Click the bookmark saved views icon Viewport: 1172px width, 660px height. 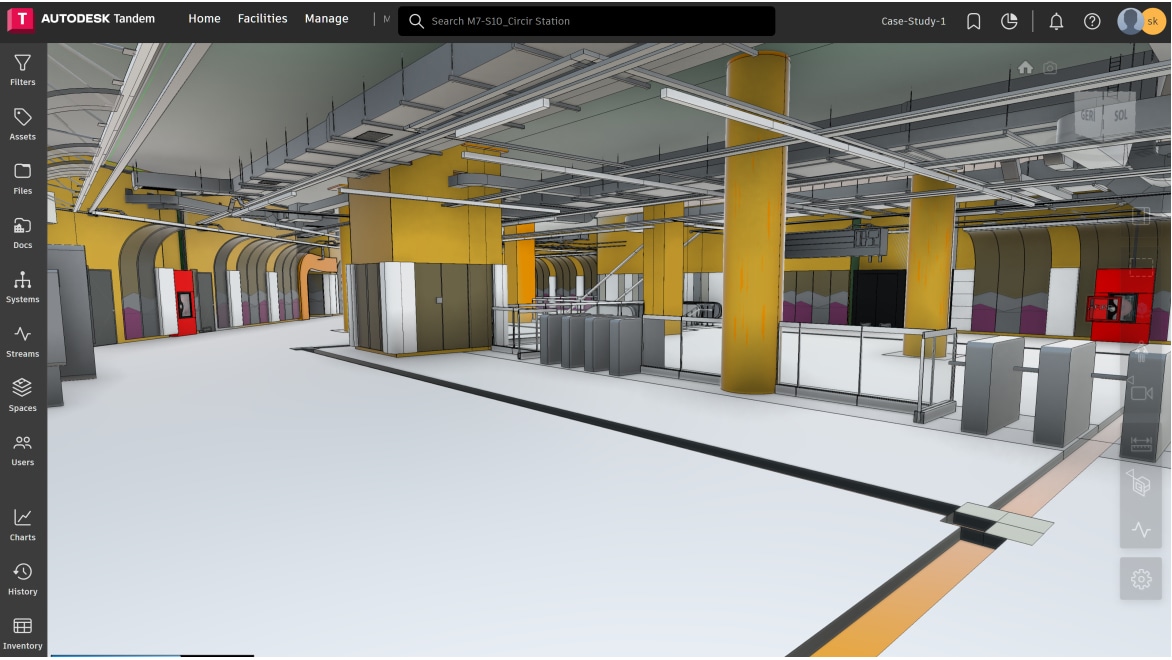coord(973,21)
